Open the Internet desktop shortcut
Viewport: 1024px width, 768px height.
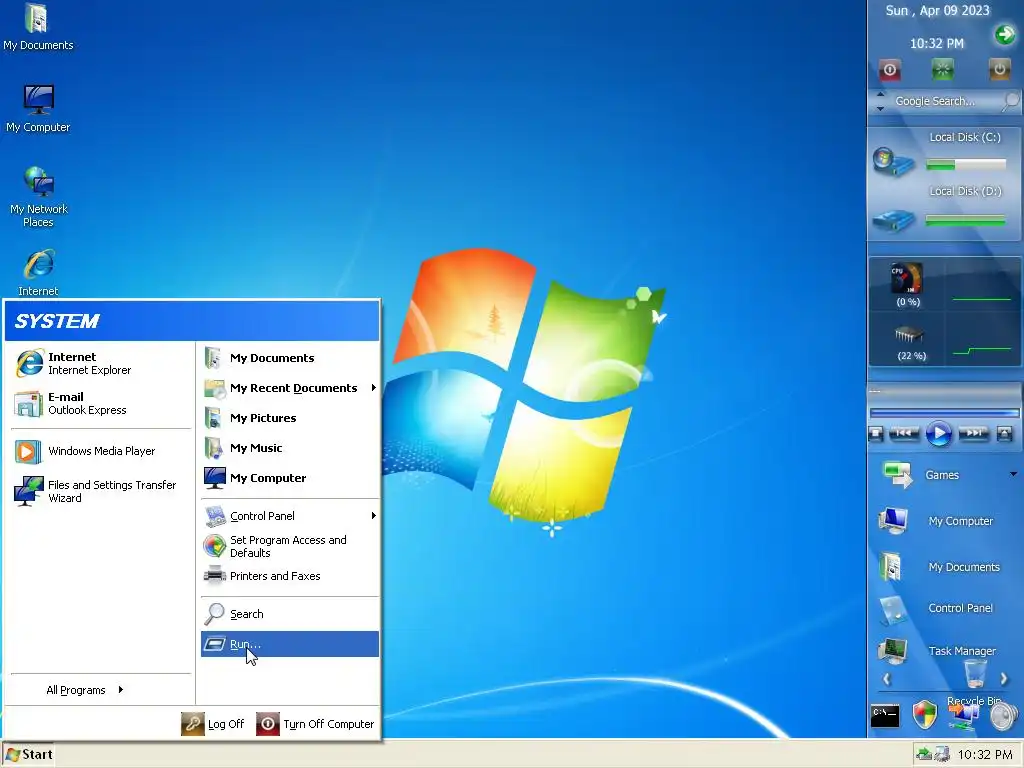(38, 272)
